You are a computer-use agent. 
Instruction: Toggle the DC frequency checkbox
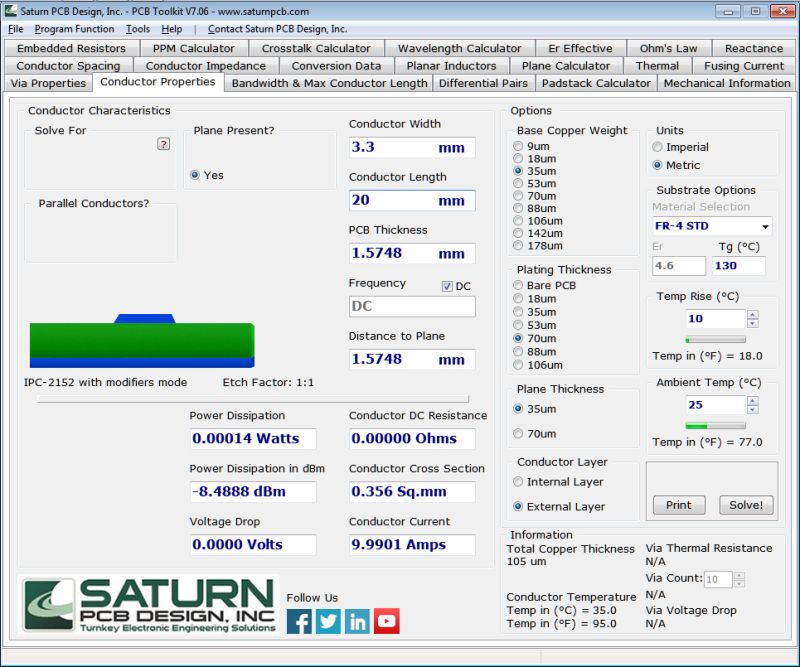coord(447,286)
